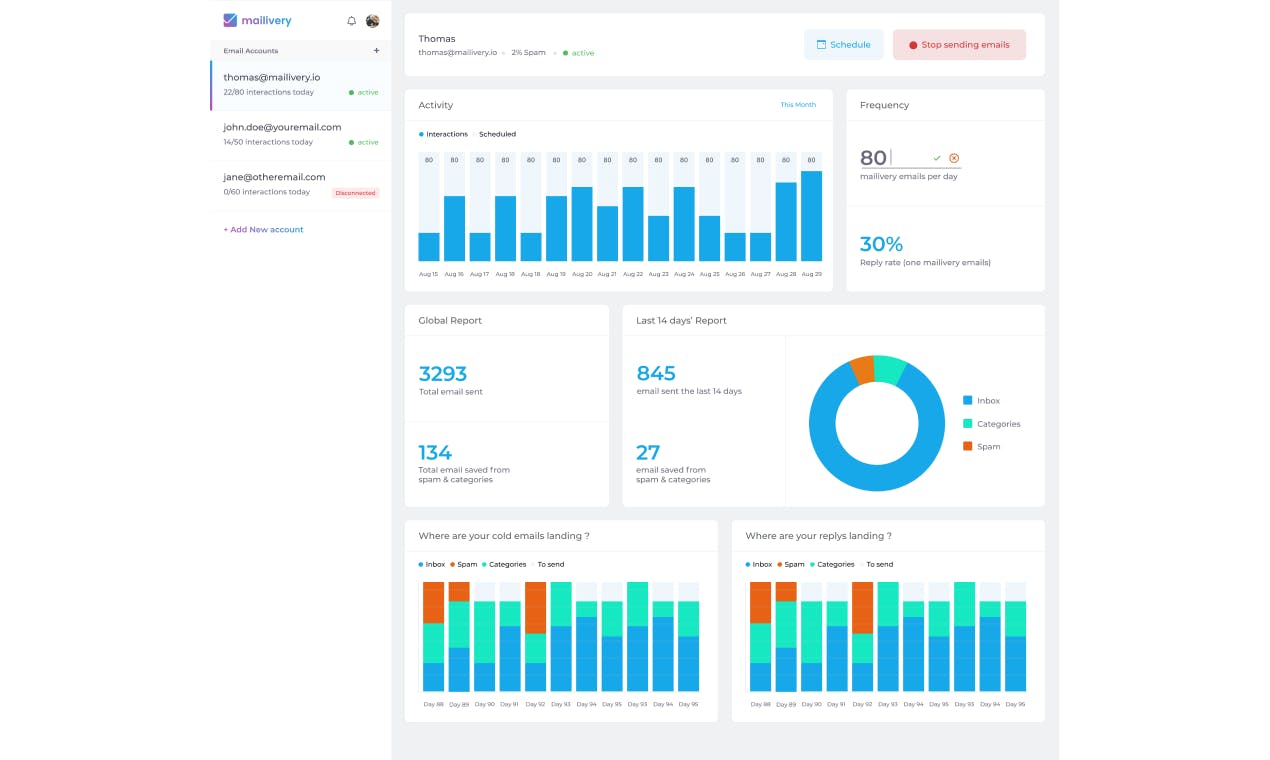This screenshot has height=760, width=1270.
Task: Click the red dot on Stop sending emails
Action: [x=913, y=45]
